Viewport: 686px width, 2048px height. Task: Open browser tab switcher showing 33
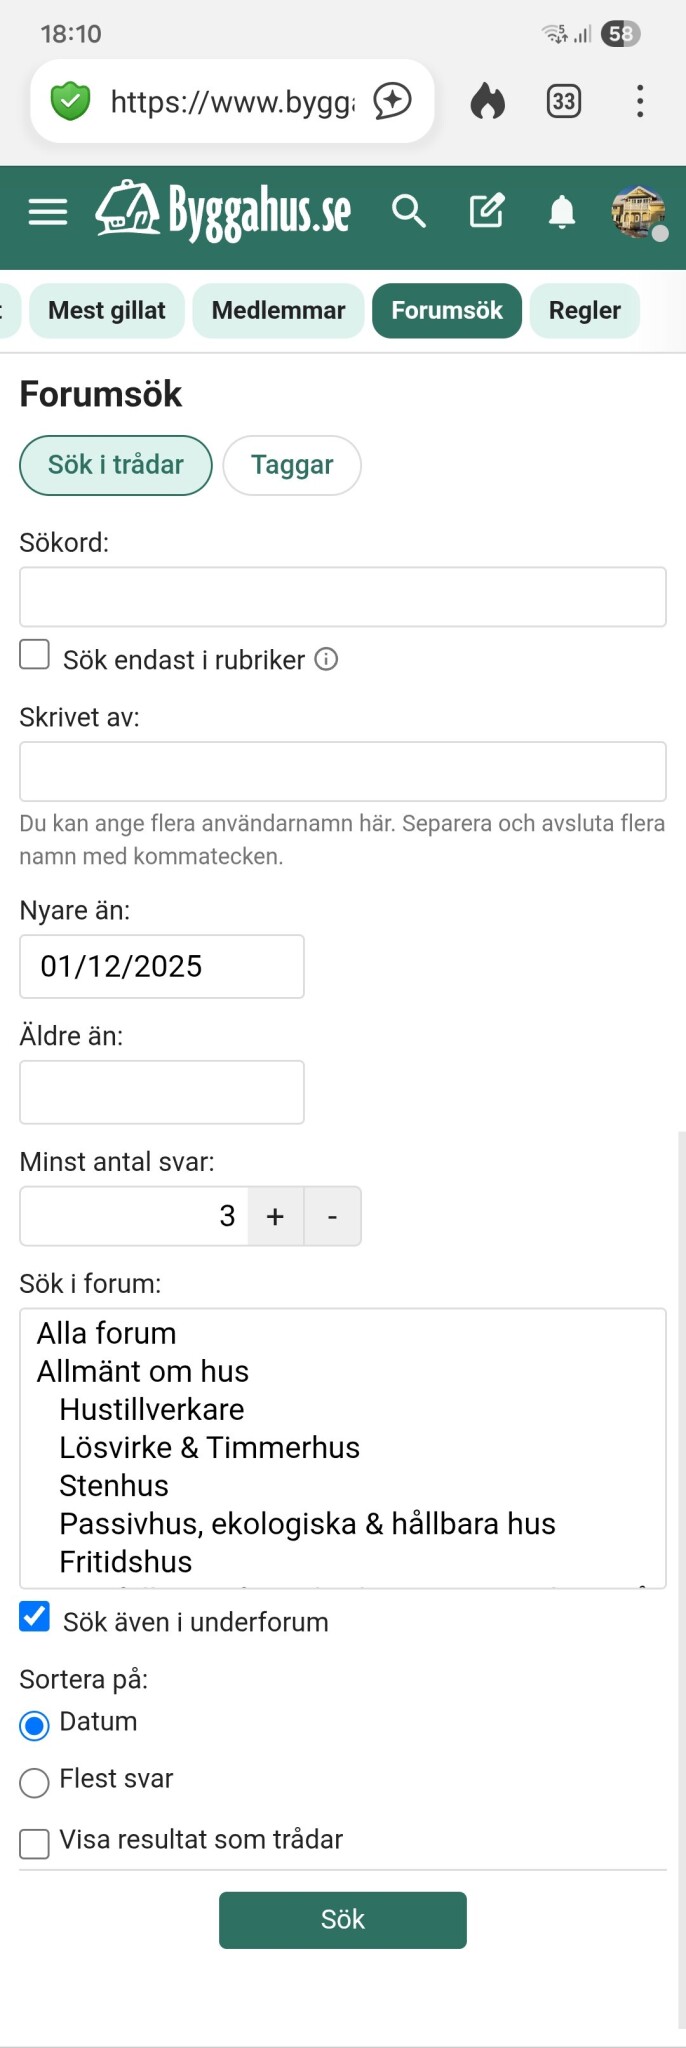pyautogui.click(x=564, y=101)
